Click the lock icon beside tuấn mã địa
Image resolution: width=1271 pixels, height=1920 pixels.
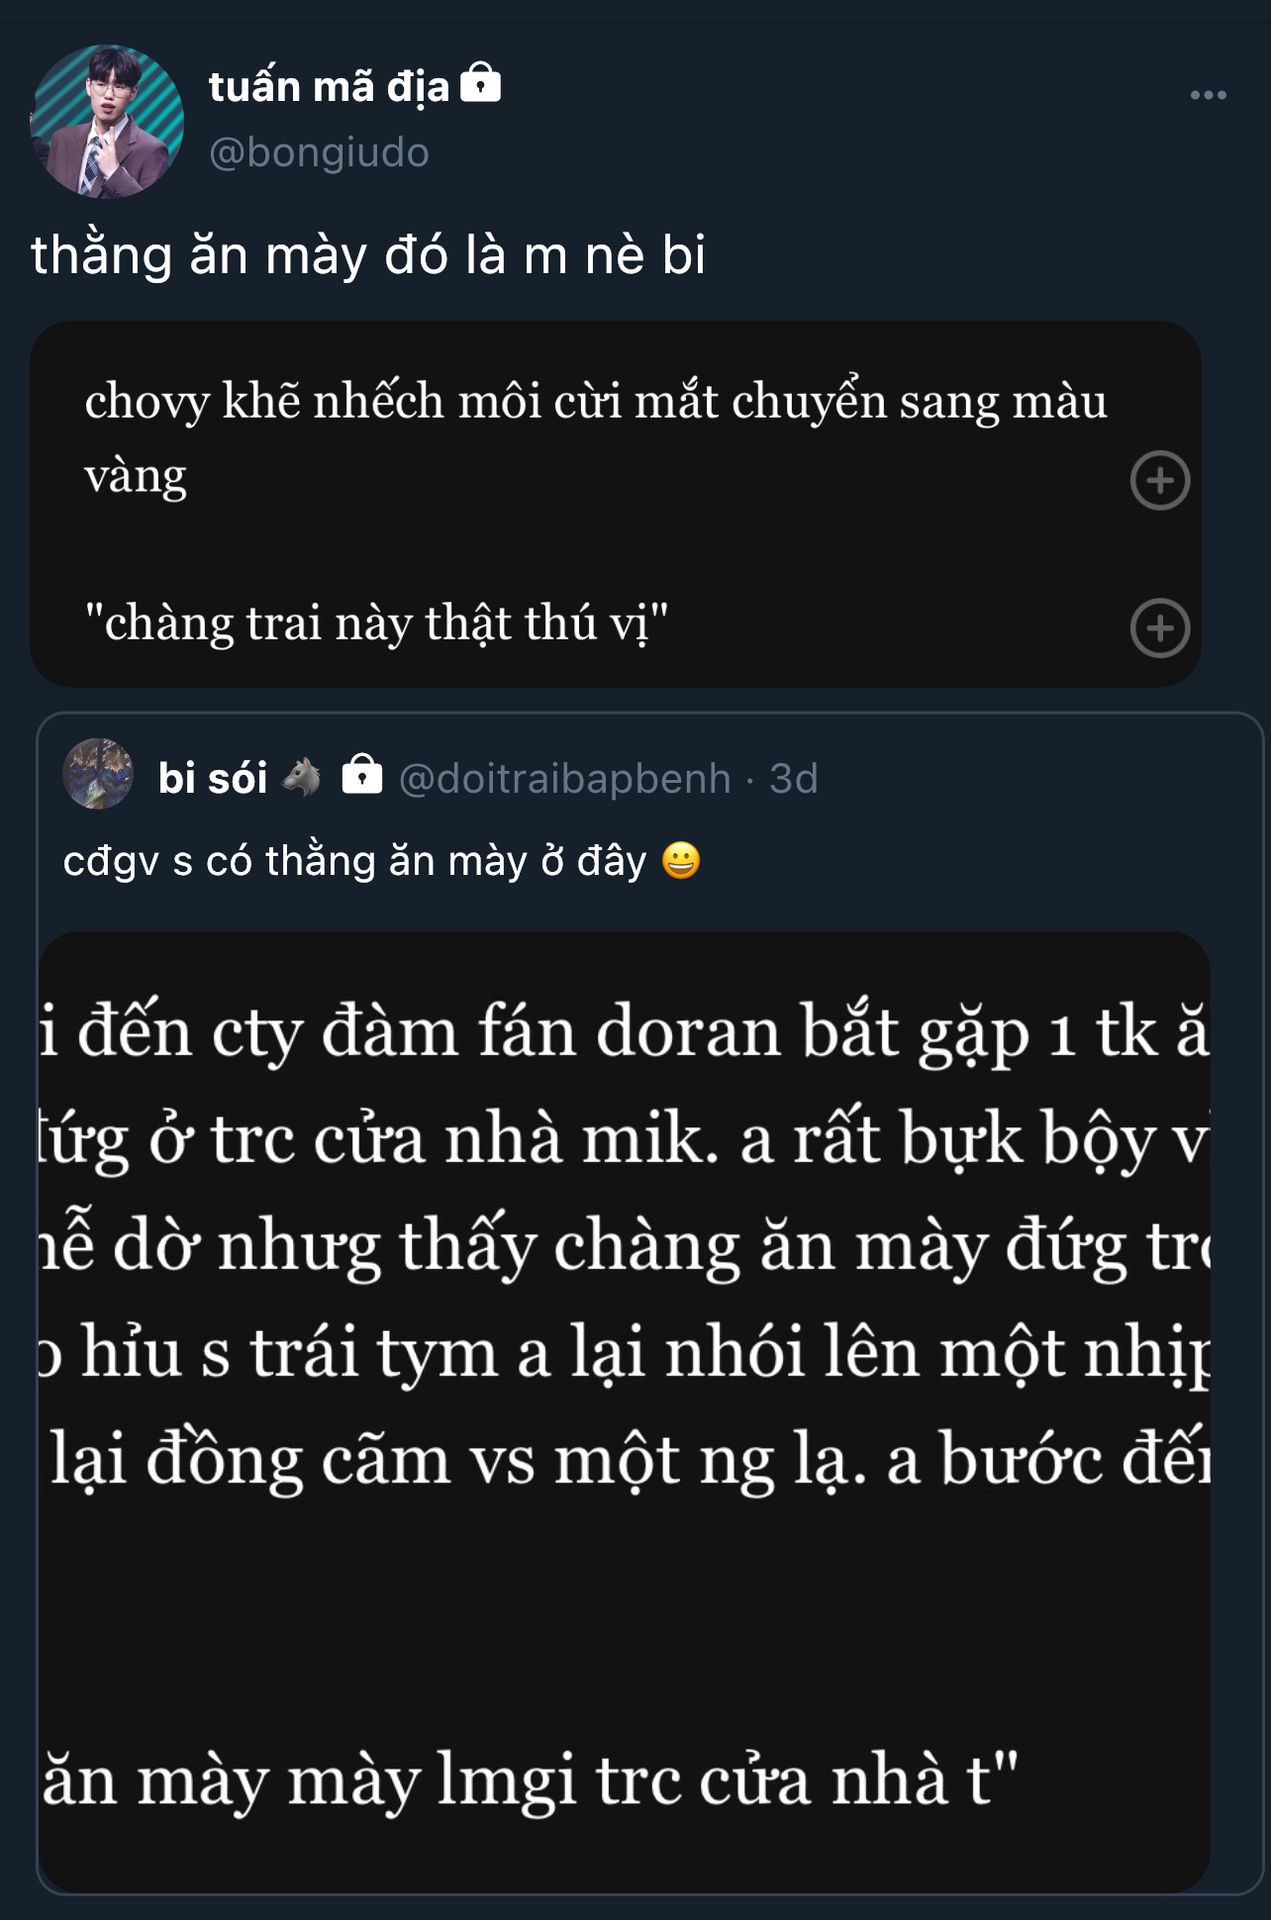click(x=480, y=84)
